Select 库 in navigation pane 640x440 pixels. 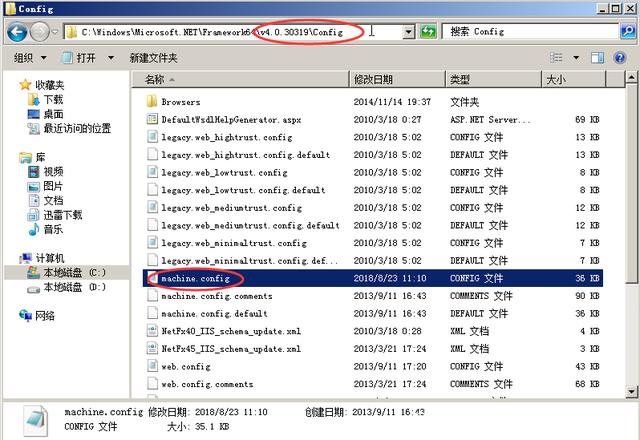coord(33,157)
